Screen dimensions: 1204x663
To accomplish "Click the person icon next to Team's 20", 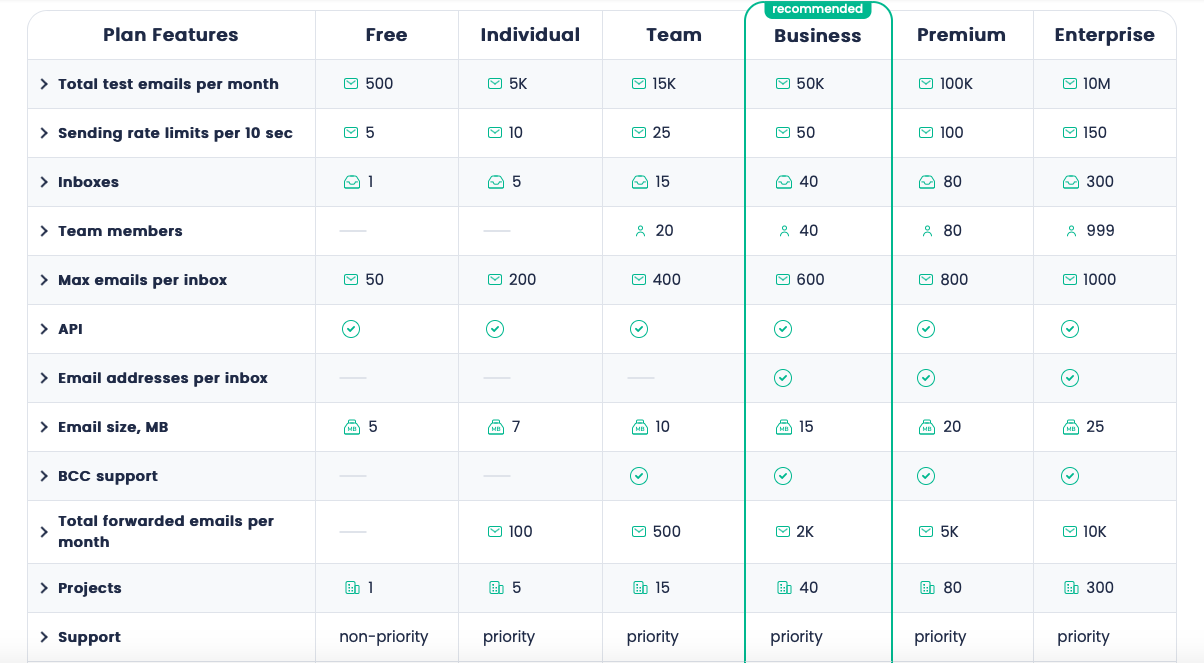I will (640, 231).
